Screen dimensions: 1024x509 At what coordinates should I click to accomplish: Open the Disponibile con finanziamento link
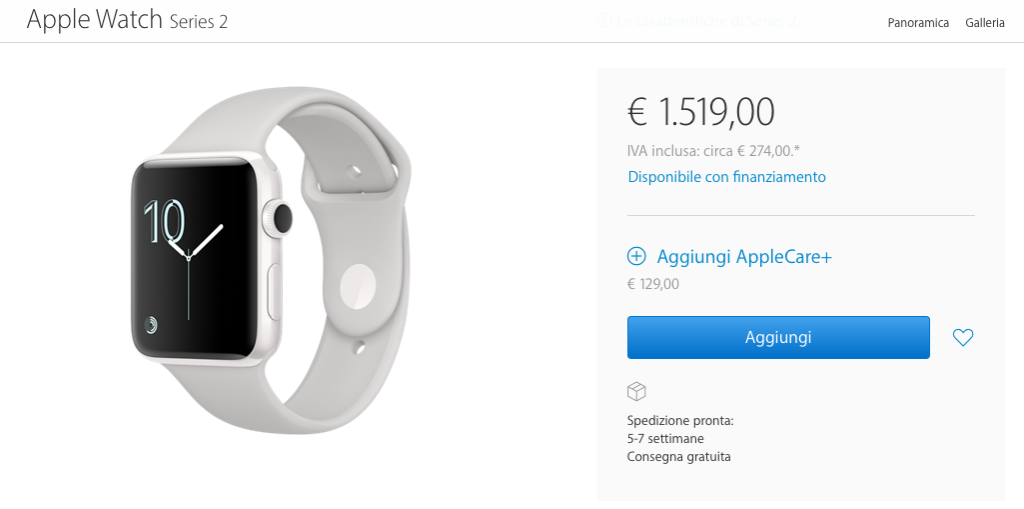click(726, 176)
